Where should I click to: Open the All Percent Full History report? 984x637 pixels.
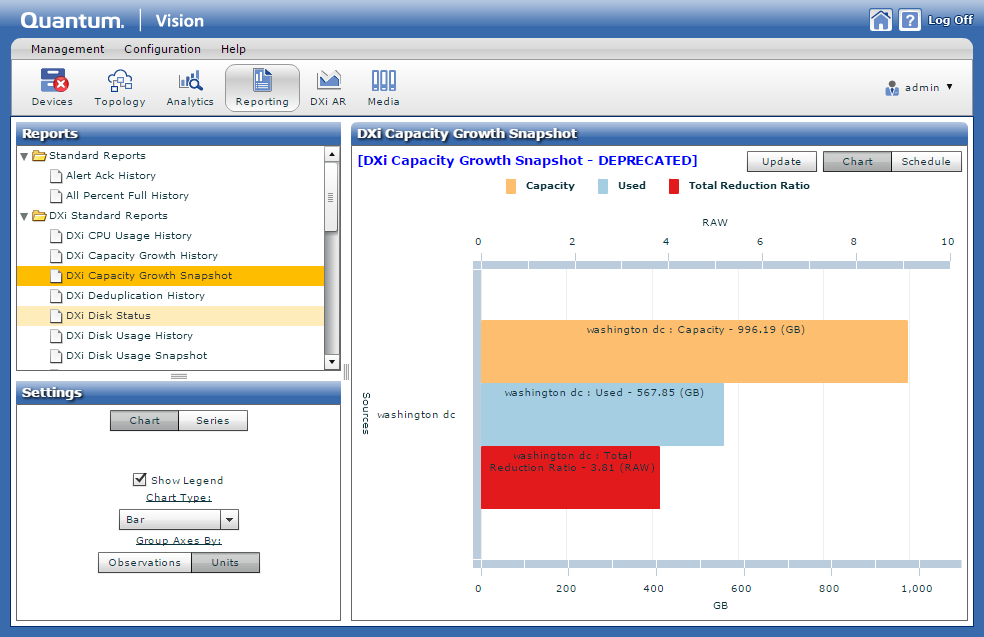click(127, 196)
